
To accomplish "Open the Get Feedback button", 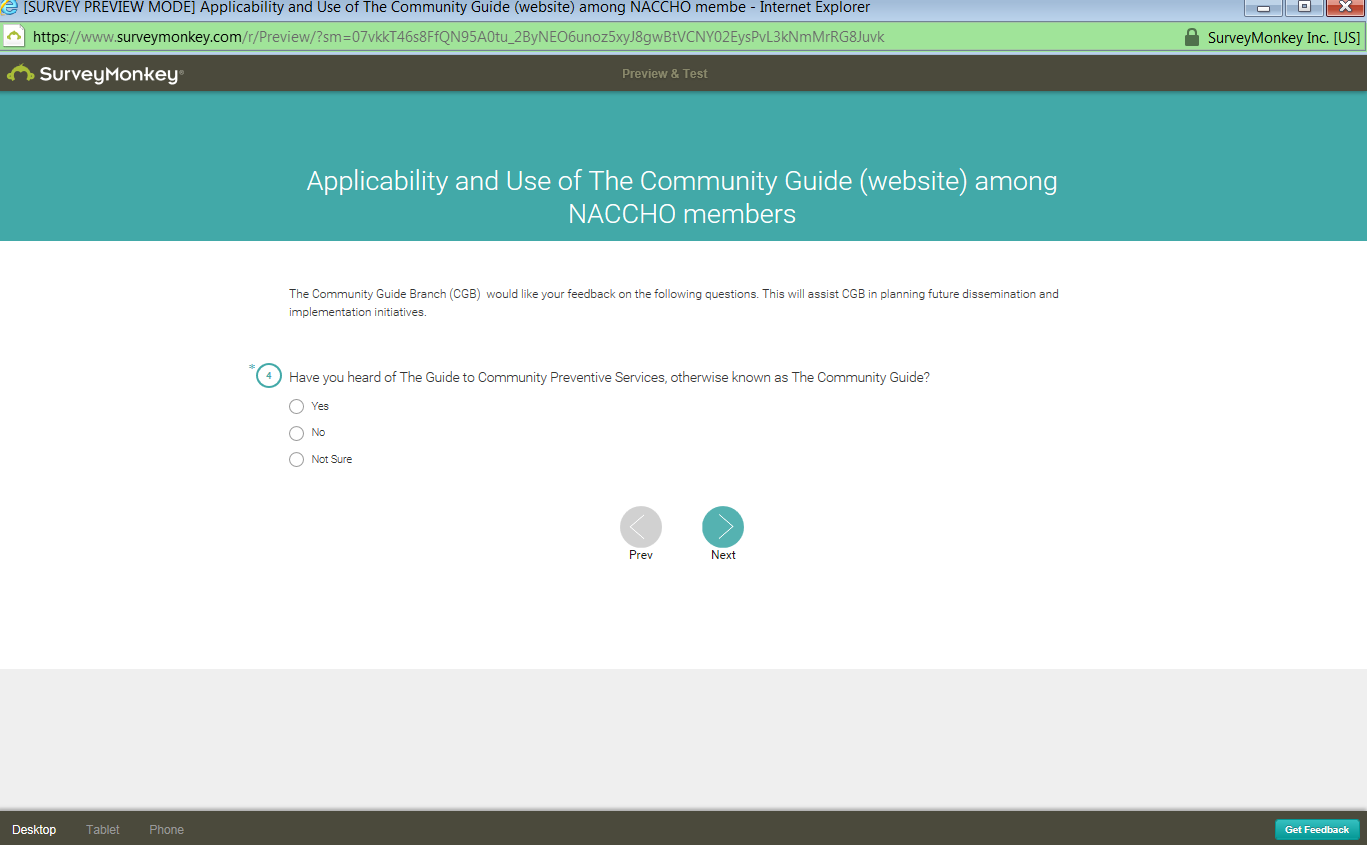I will (x=1317, y=830).
